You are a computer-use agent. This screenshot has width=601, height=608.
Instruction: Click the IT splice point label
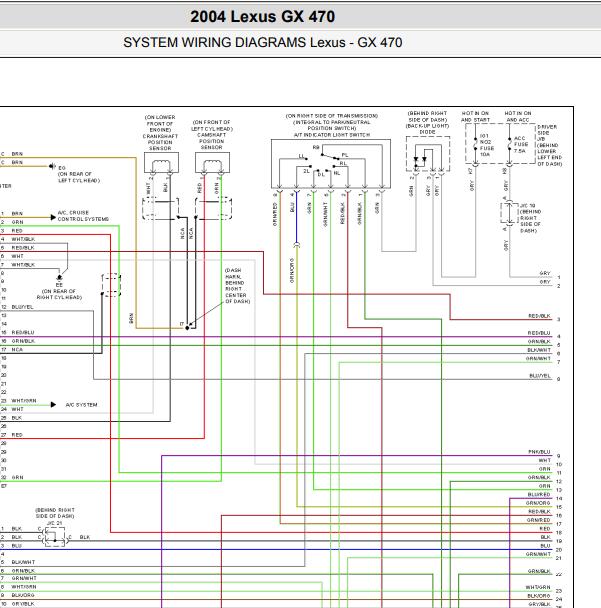pos(181,324)
